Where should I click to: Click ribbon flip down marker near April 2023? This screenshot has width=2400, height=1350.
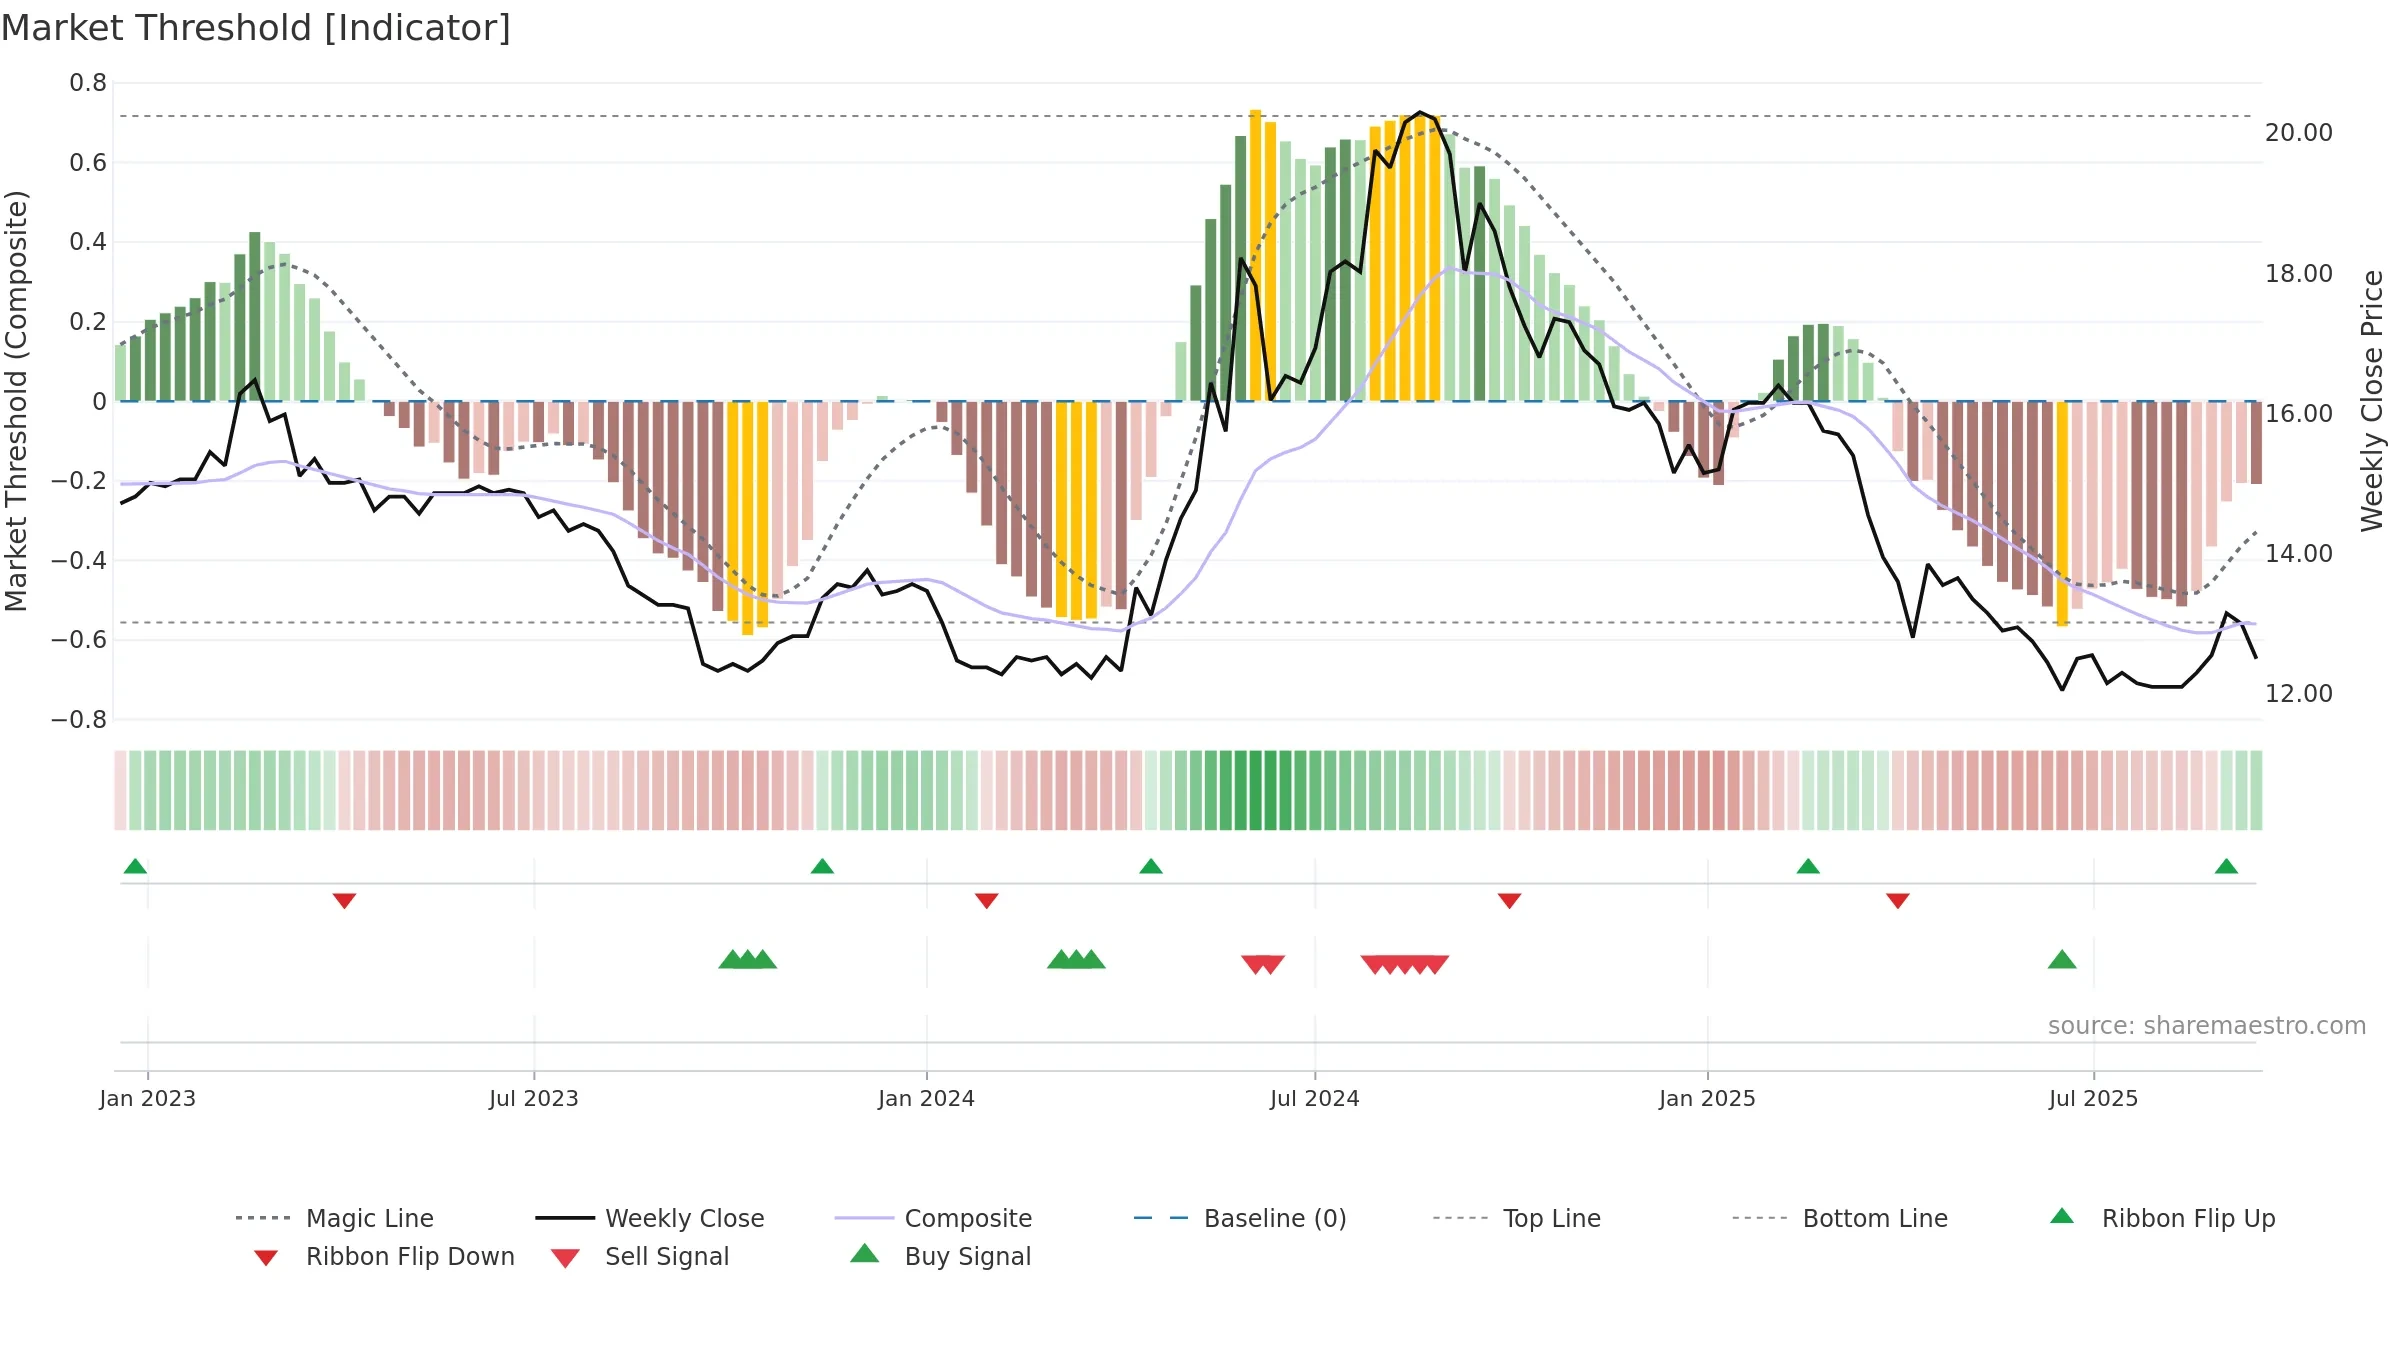[x=344, y=901]
